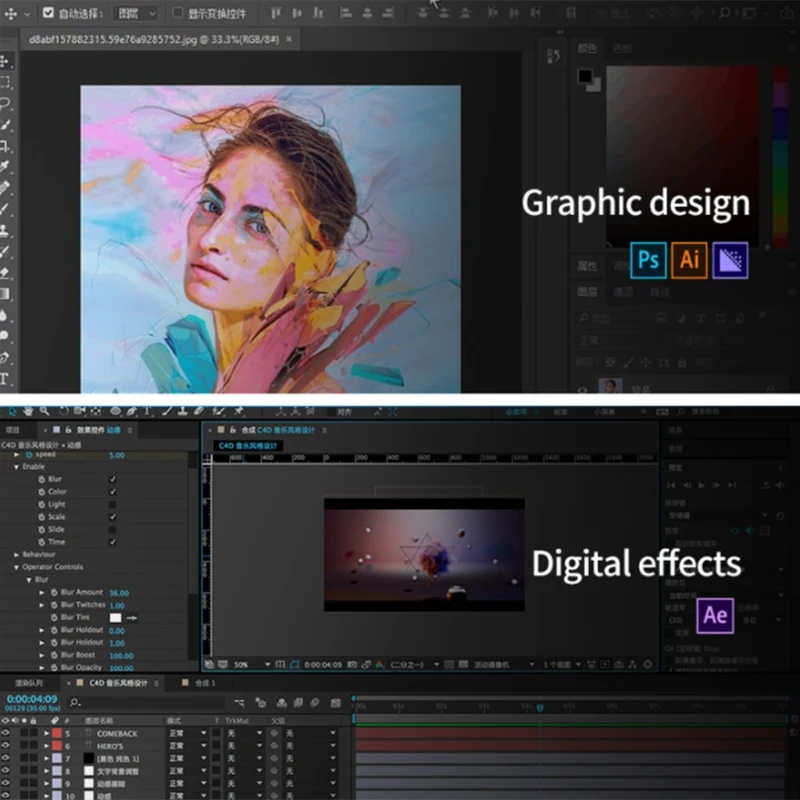Pick the Crop tool
Screen dimensions: 800x800
[6, 145]
